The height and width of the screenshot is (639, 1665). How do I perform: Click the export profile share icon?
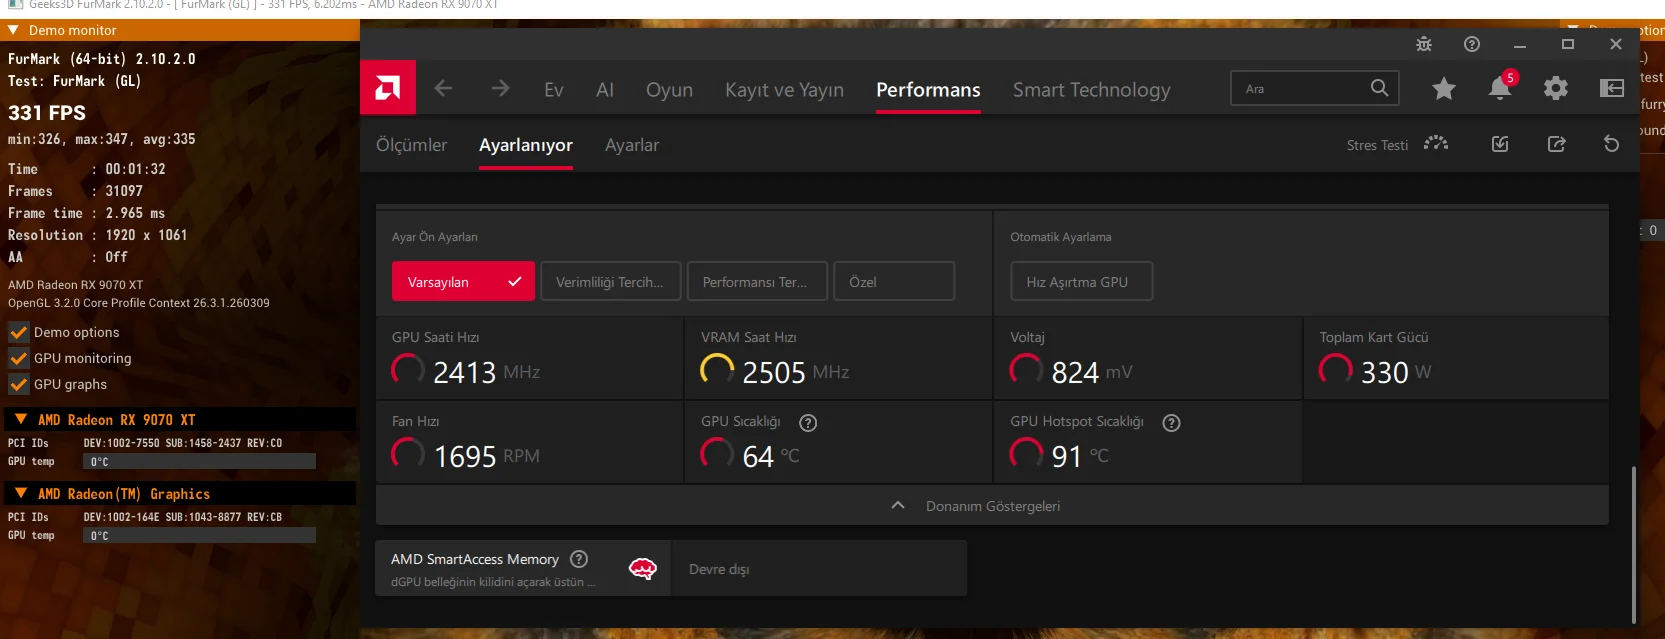click(x=1556, y=144)
